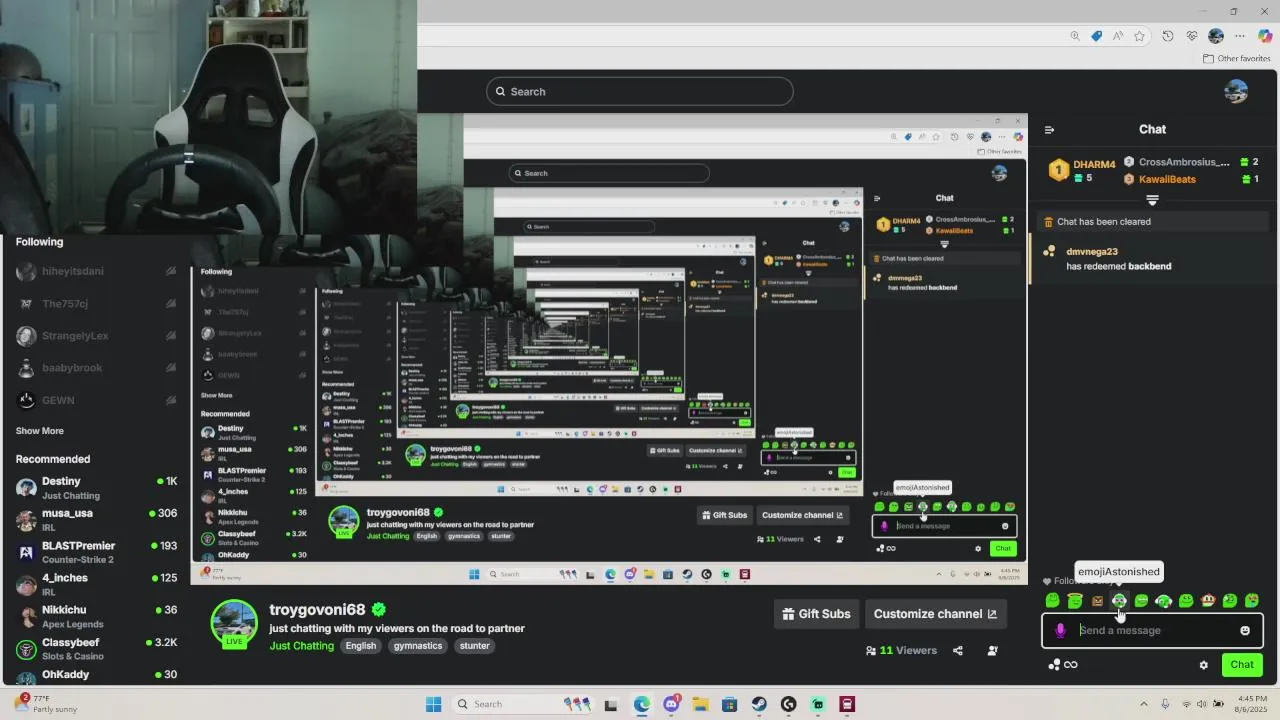Open OhKaddy recommended channel
The height and width of the screenshot is (720, 1280).
pos(97,675)
